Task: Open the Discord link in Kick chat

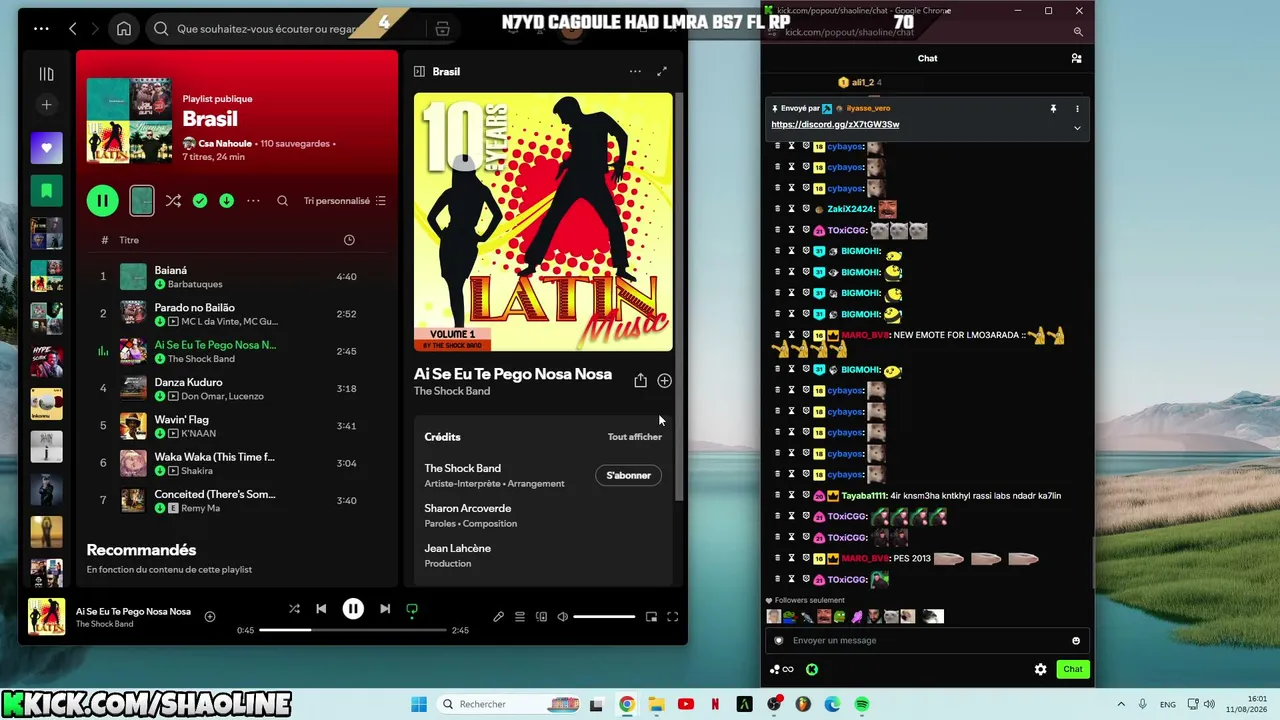Action: [835, 124]
